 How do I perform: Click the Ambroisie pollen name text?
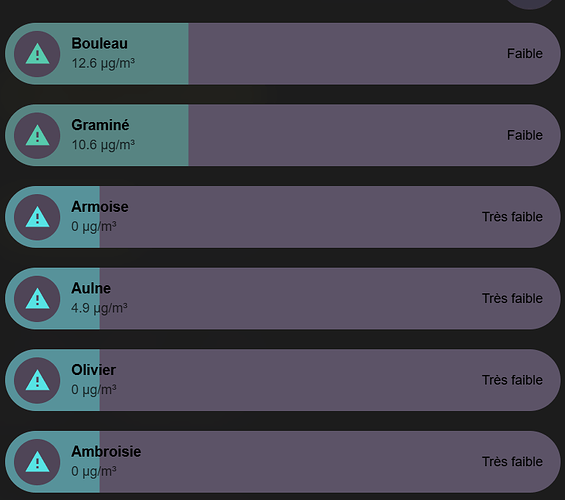106,451
